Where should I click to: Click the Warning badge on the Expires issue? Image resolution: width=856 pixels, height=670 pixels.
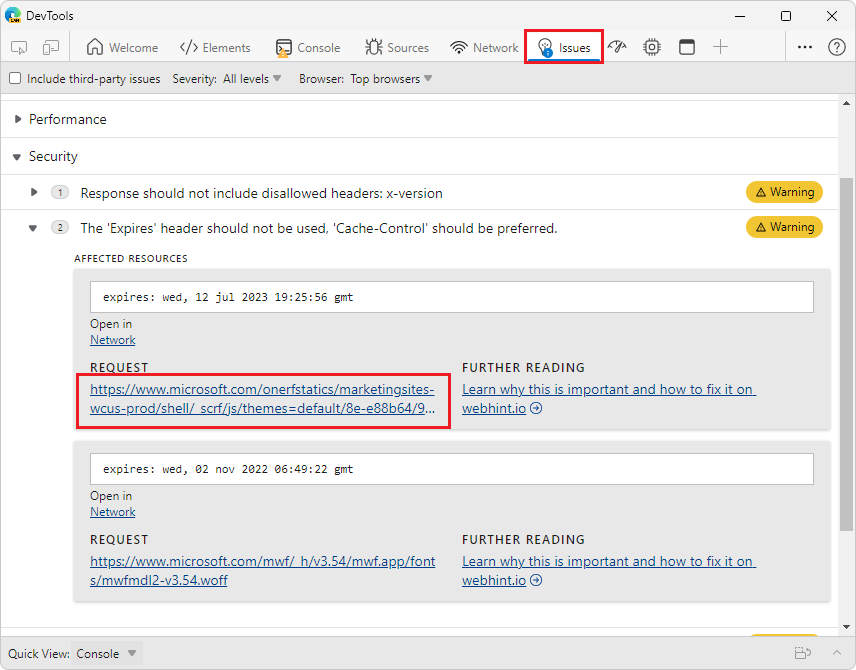click(784, 227)
